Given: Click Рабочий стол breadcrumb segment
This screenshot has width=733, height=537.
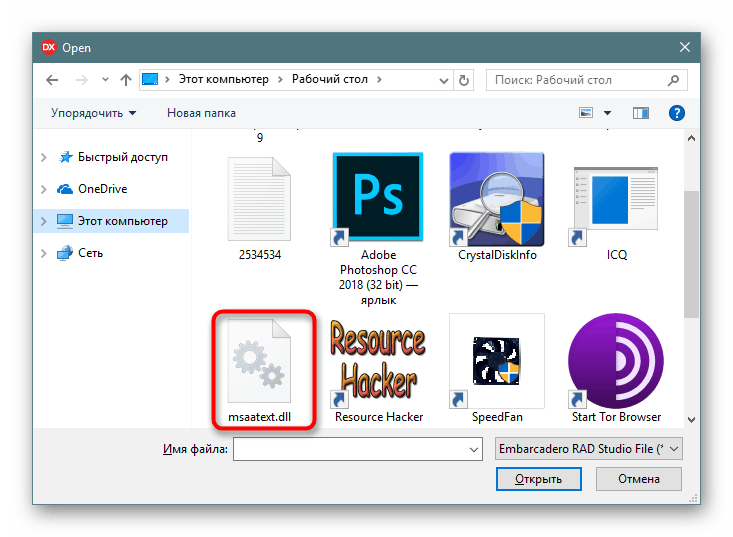Looking at the screenshot, I should [x=330, y=79].
